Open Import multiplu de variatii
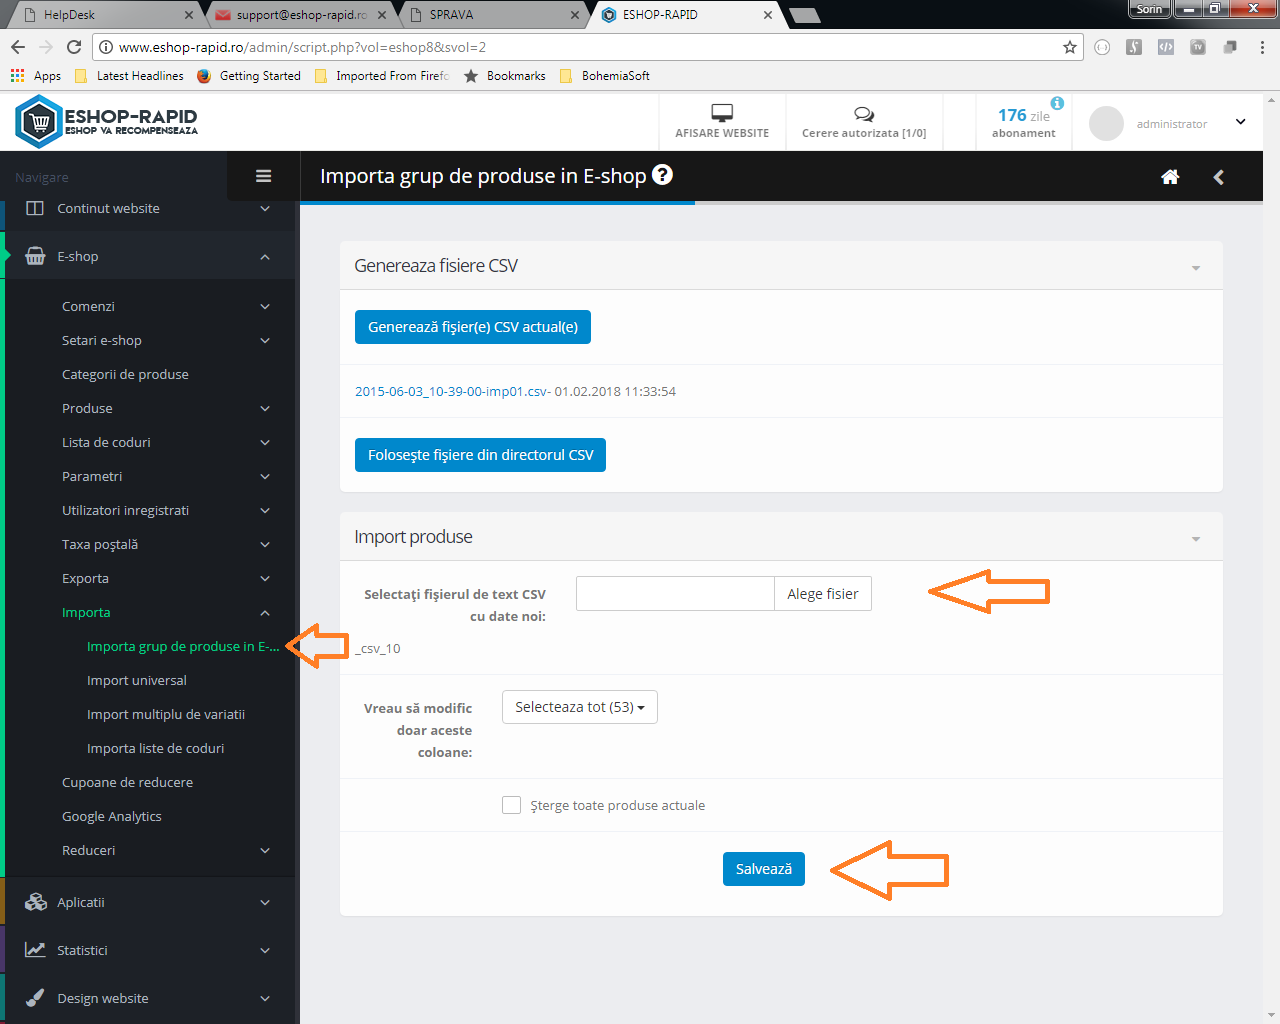 pos(166,714)
